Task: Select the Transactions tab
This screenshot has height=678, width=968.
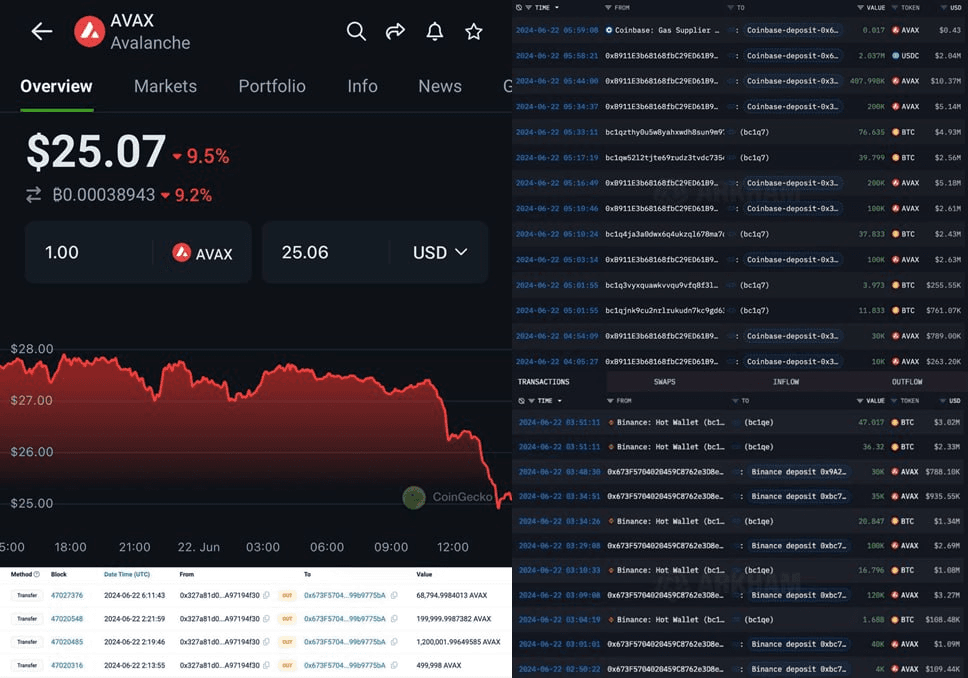Action: [x=544, y=382]
